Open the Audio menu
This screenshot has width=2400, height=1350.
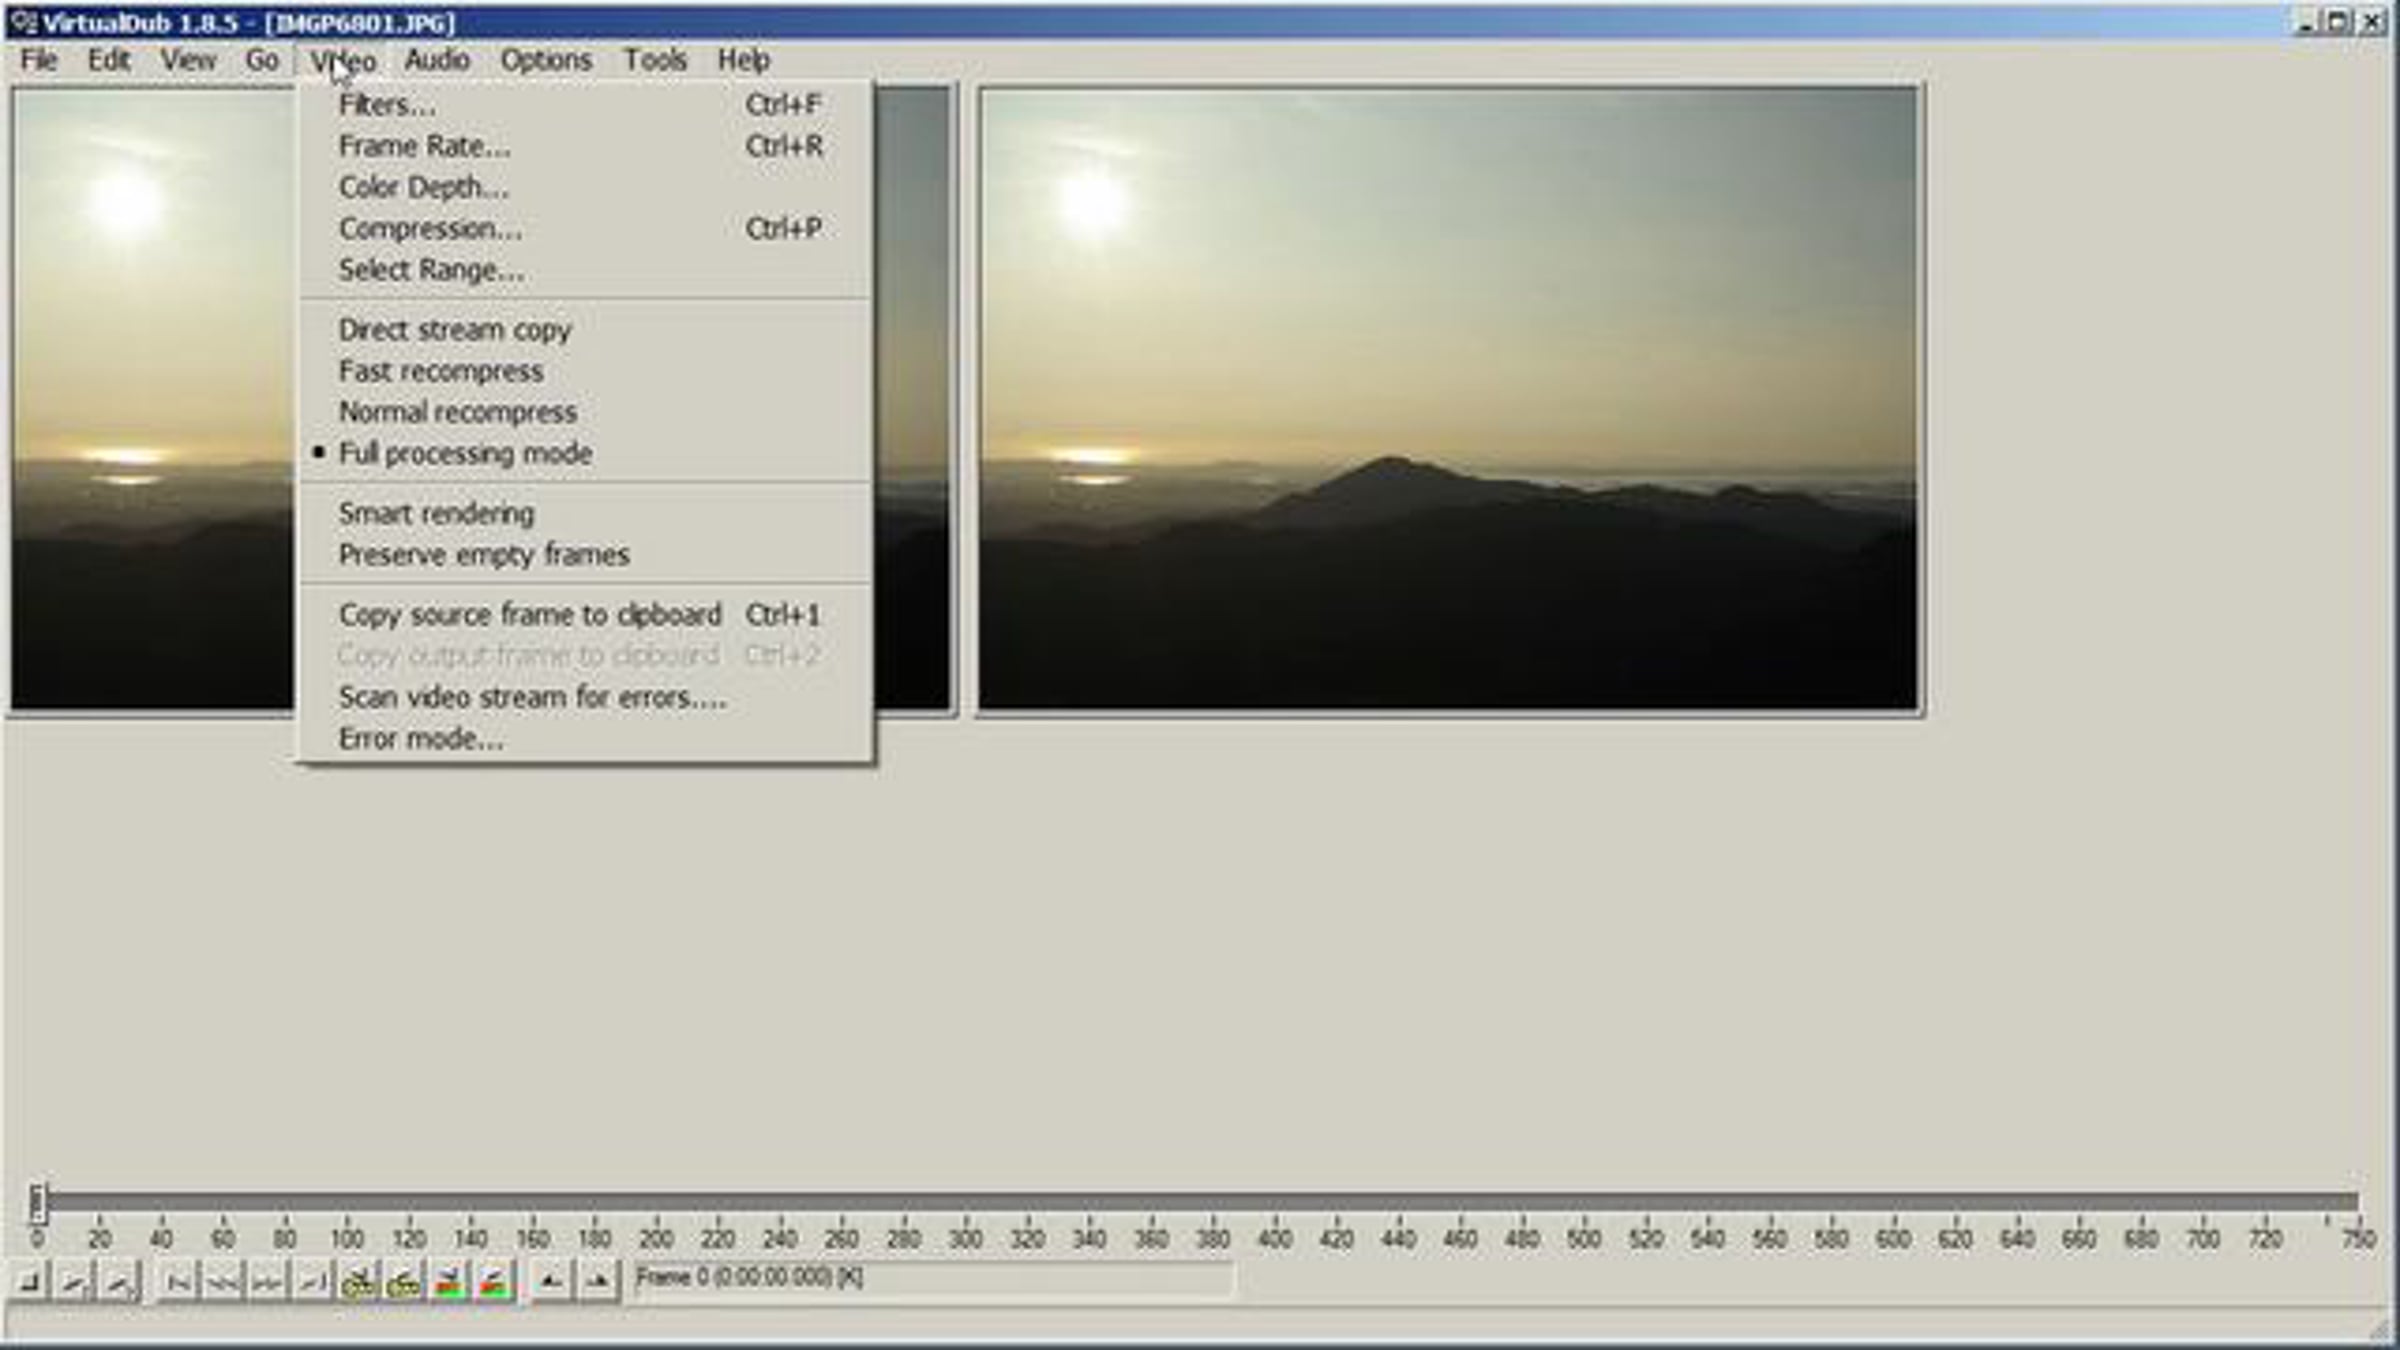coord(437,60)
